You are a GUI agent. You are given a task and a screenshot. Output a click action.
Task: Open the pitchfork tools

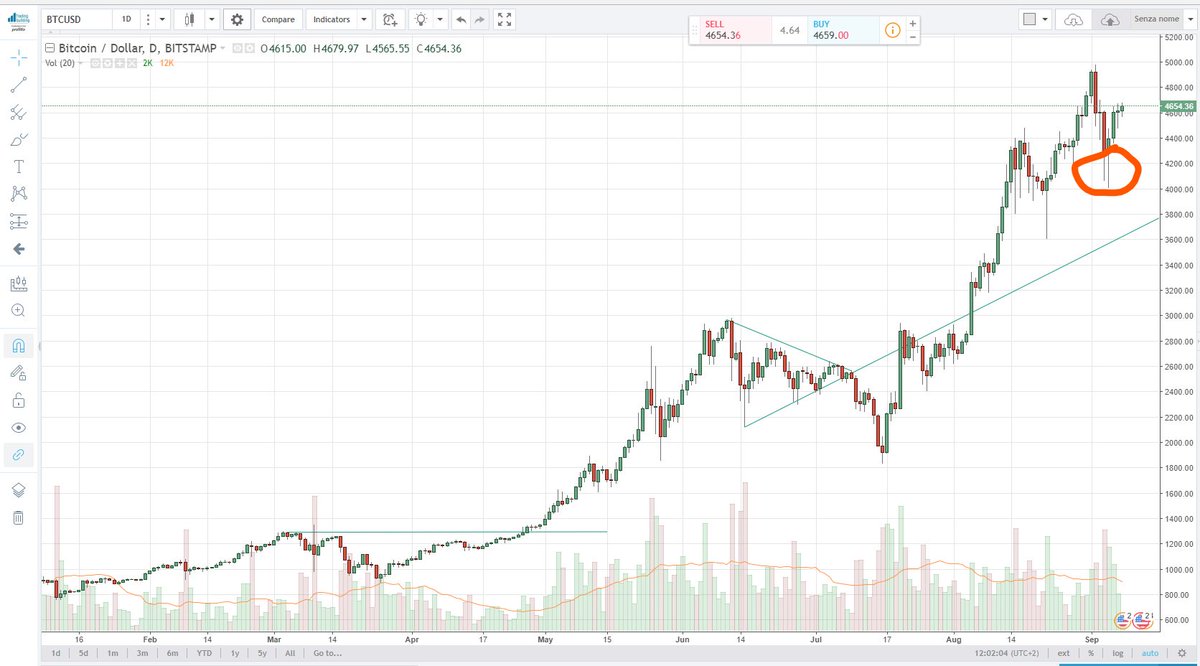pyautogui.click(x=18, y=112)
